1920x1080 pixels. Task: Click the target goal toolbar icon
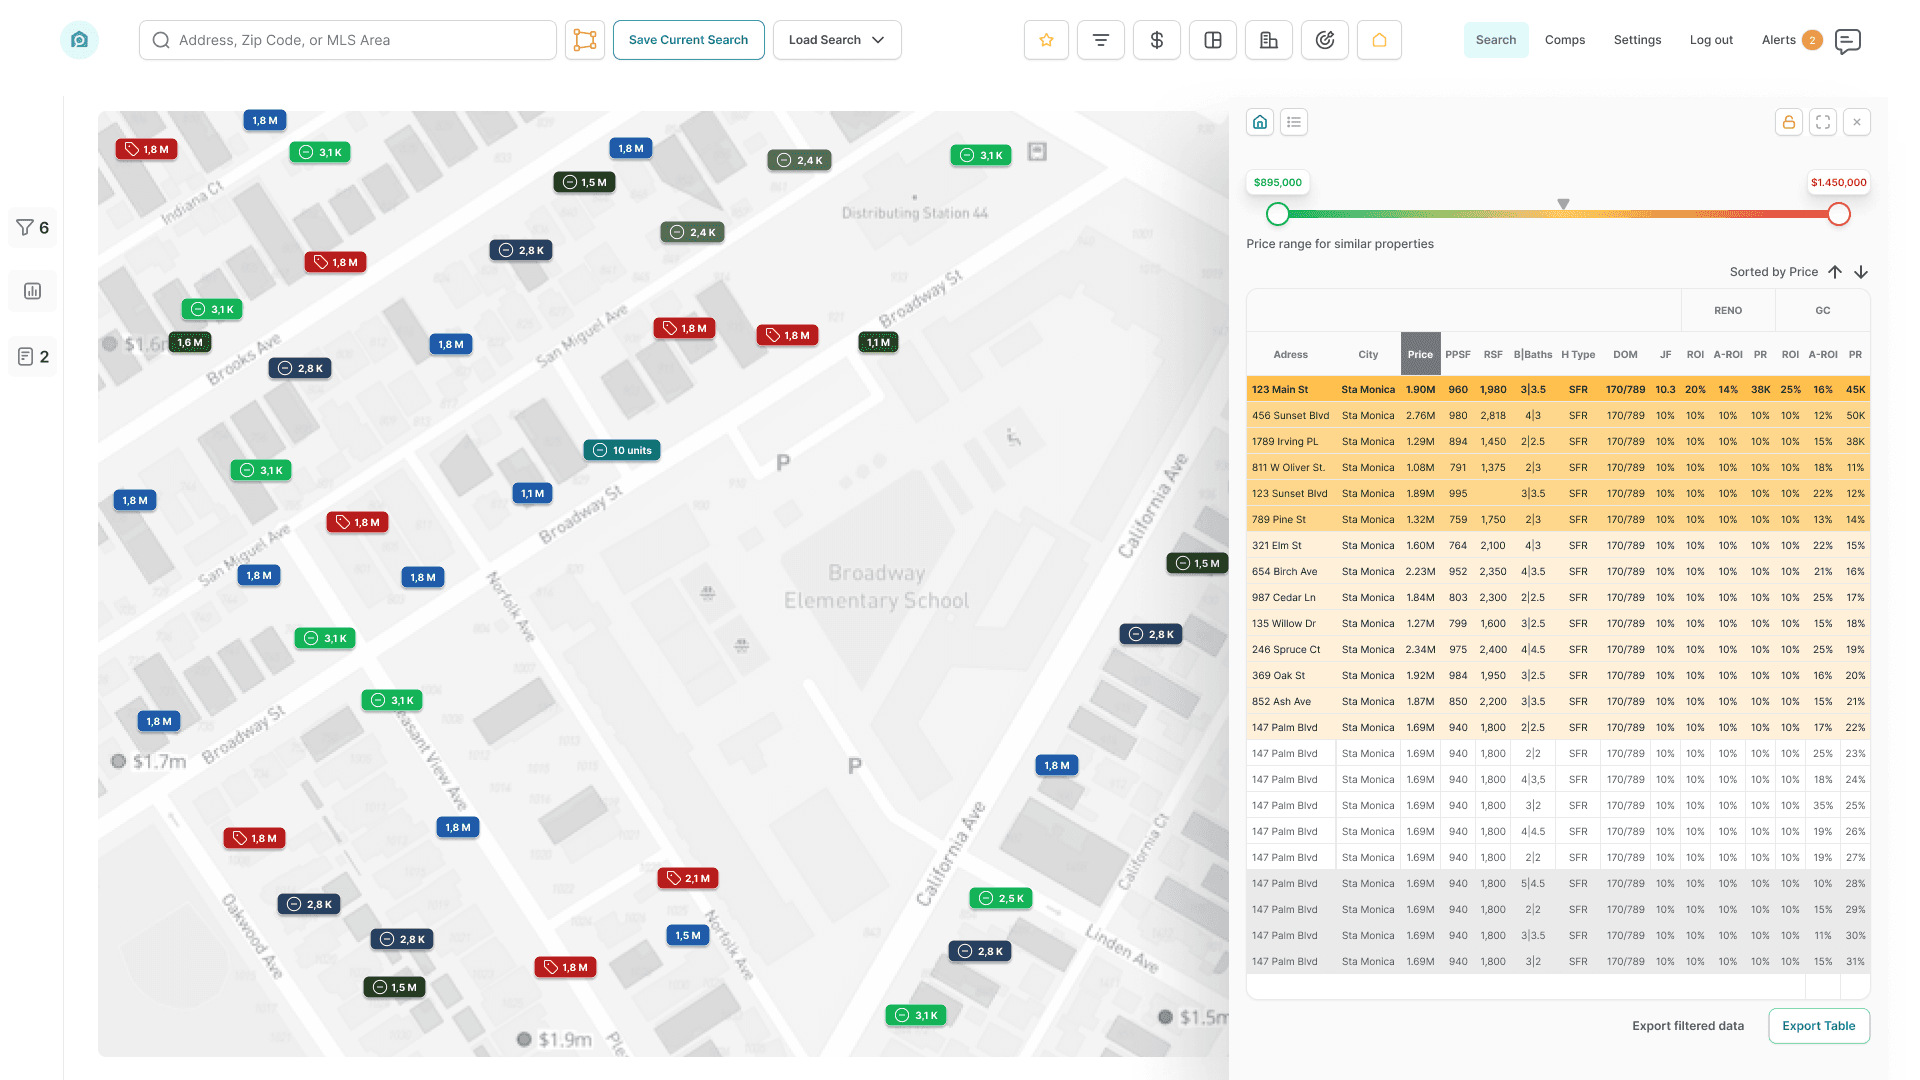[1325, 40]
